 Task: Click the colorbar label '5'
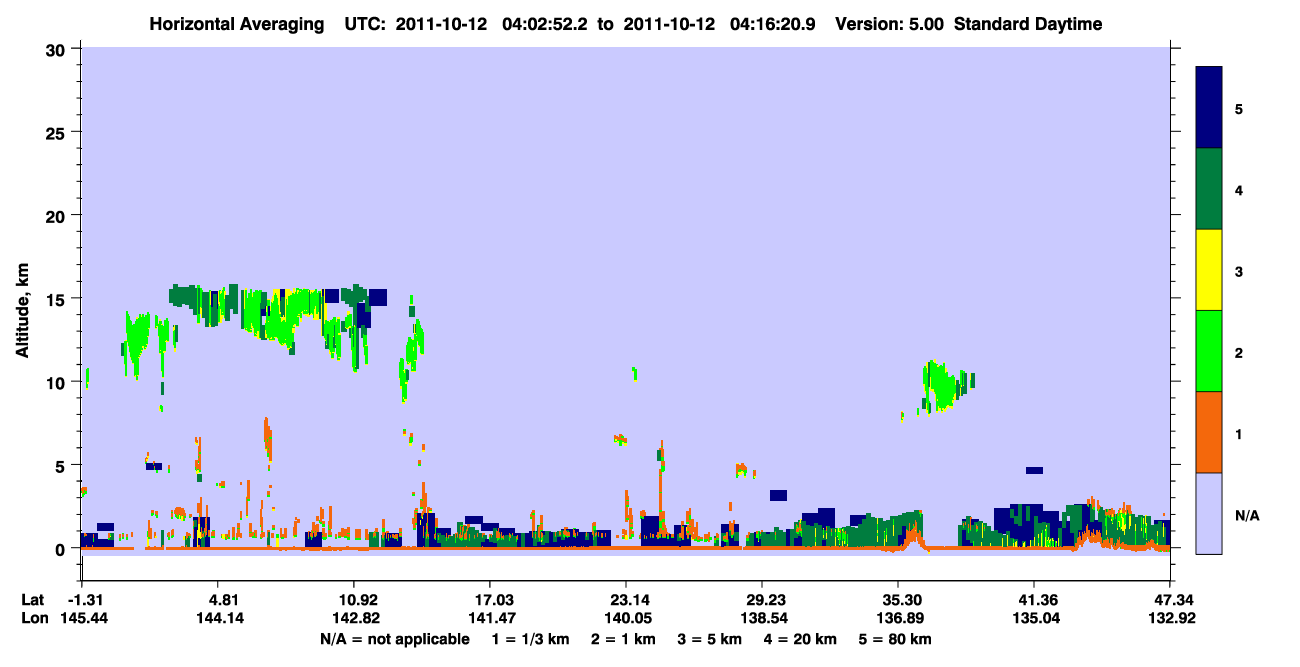(1239, 109)
